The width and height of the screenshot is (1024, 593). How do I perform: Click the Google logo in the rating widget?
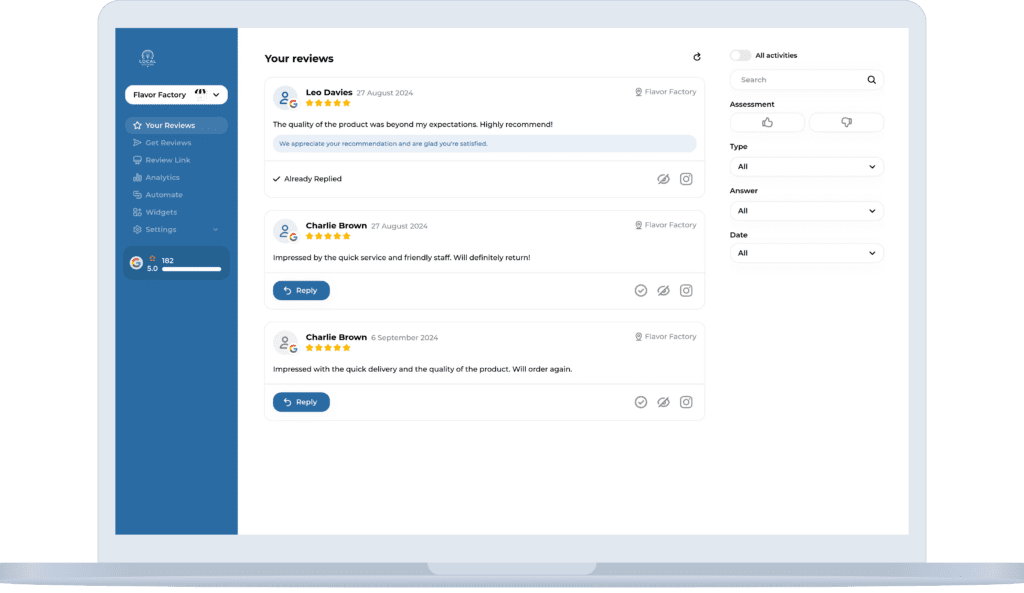pos(137,262)
